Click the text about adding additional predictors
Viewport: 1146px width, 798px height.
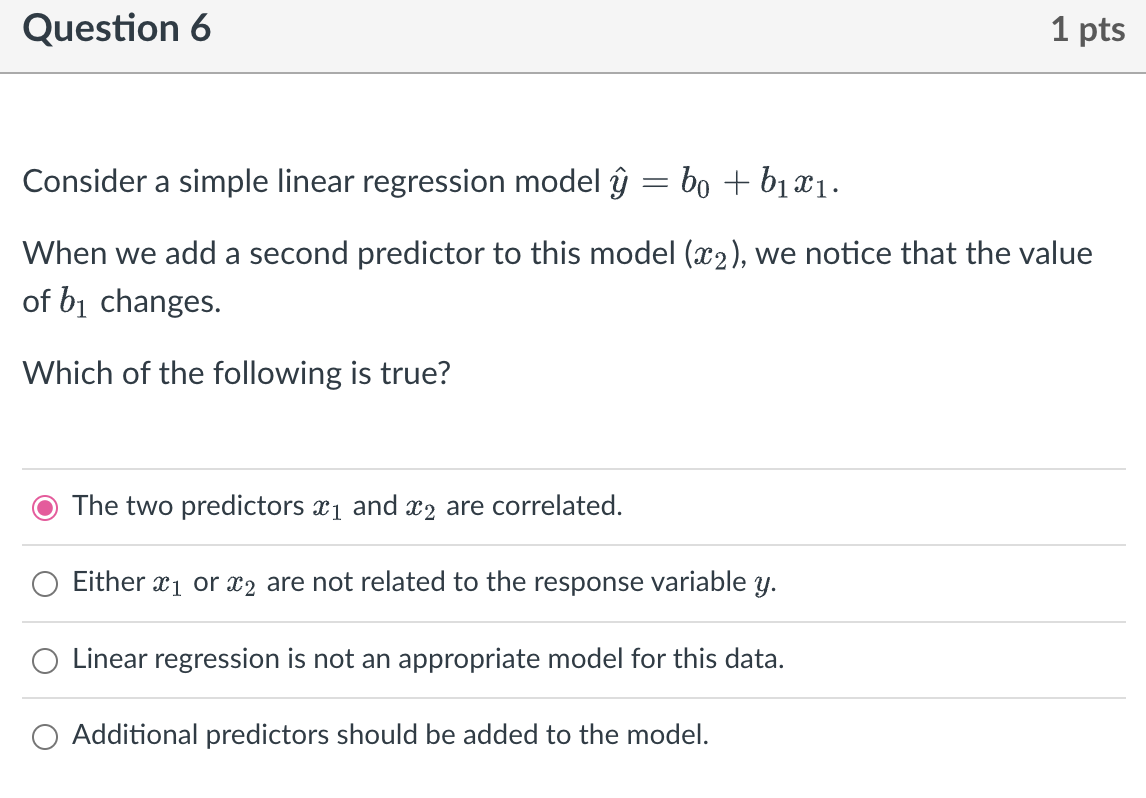390,735
